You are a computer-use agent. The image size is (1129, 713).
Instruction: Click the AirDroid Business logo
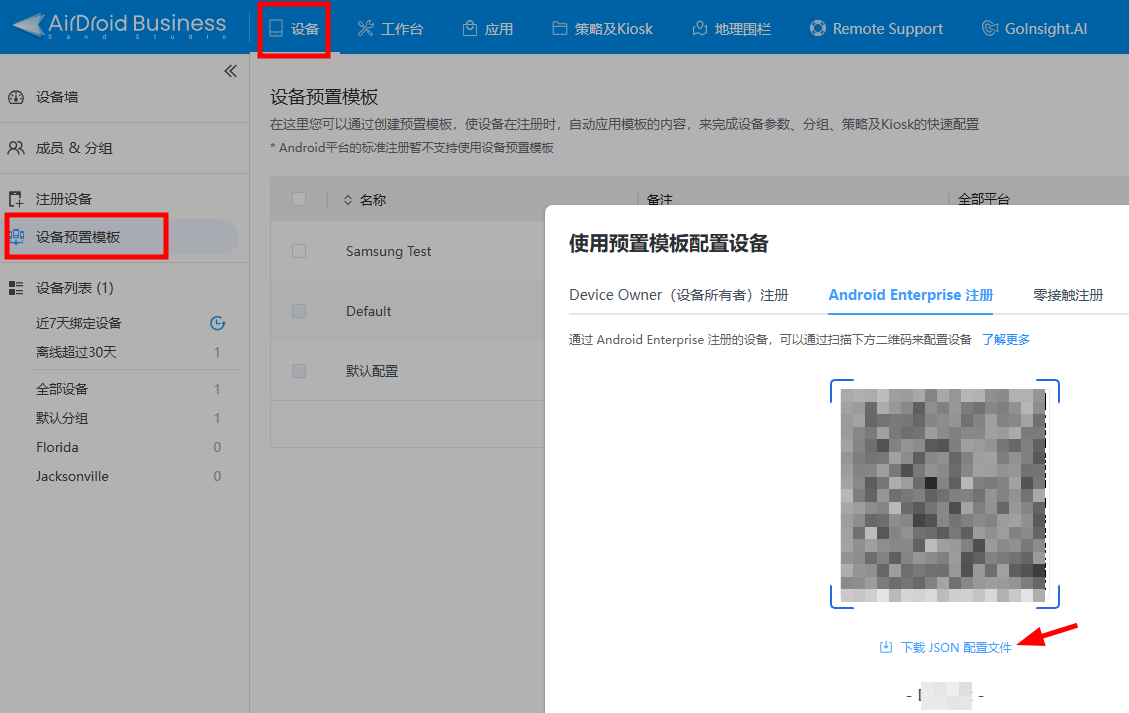(x=120, y=26)
